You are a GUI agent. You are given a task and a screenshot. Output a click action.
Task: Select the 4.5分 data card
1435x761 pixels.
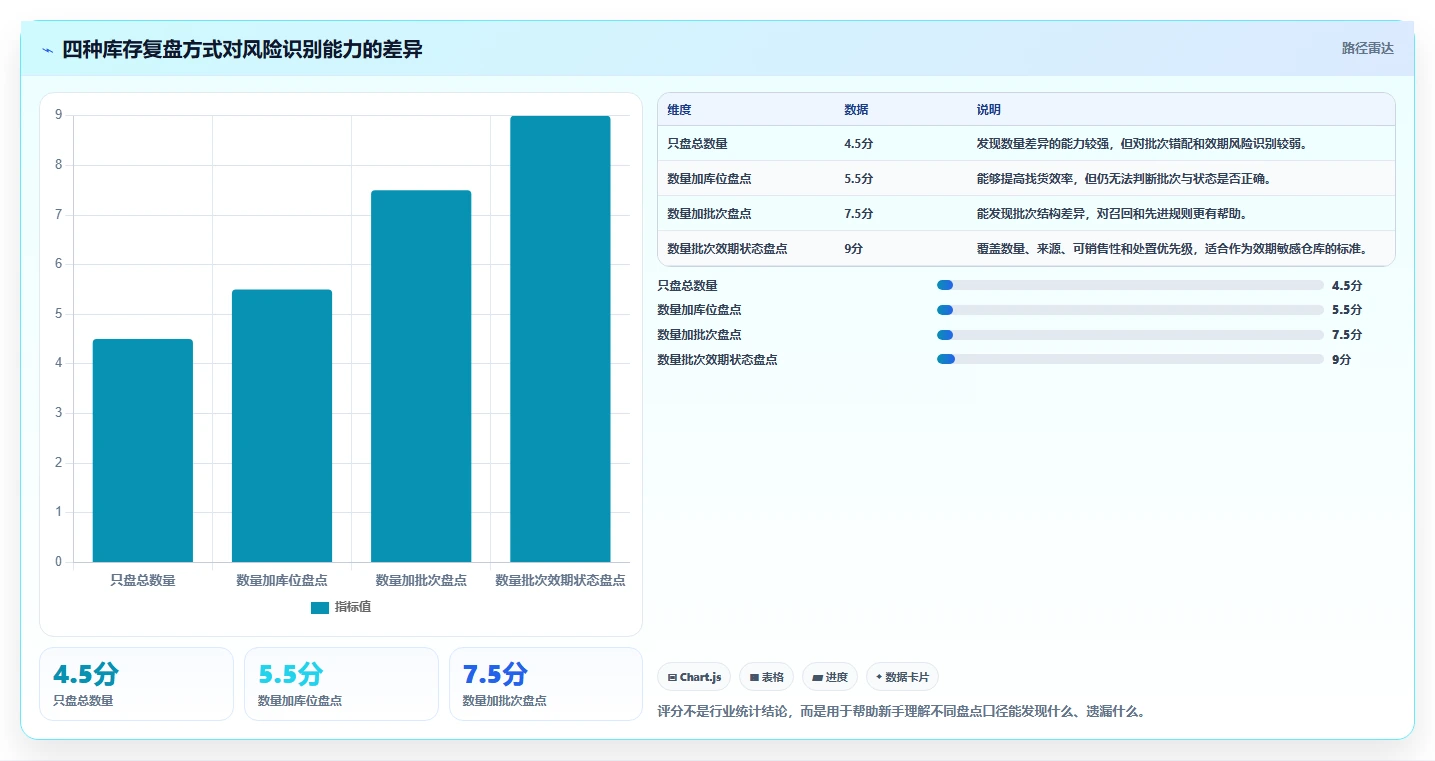point(136,684)
